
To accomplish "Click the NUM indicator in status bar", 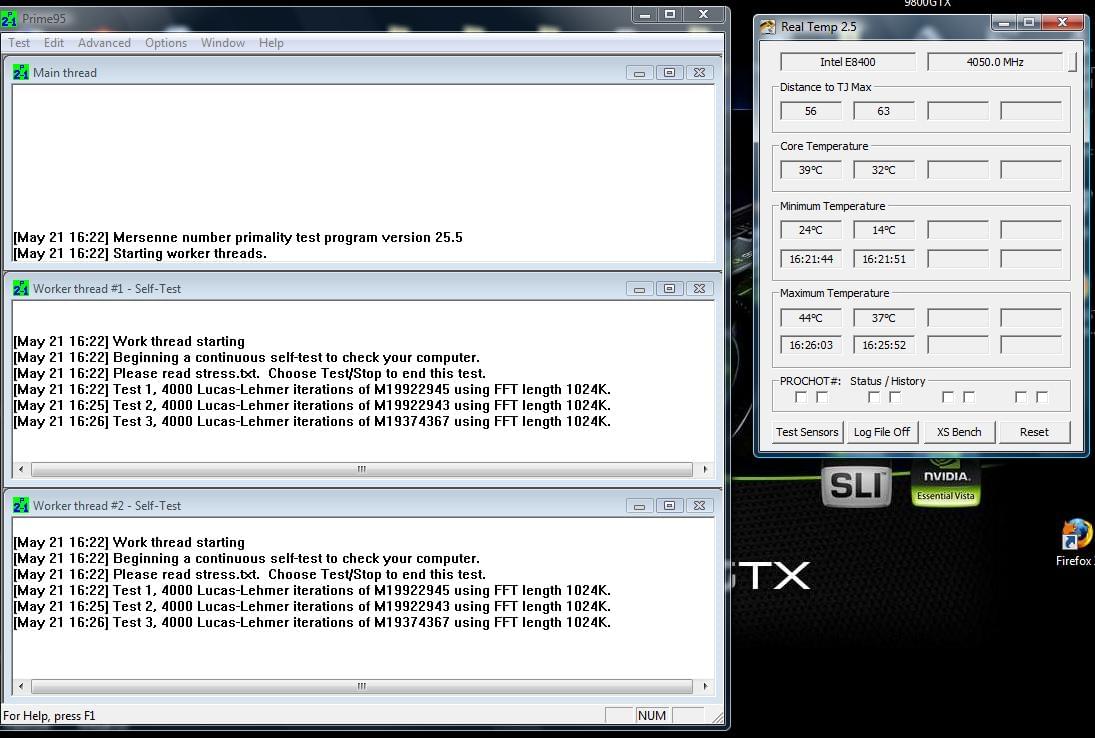I will tap(652, 716).
